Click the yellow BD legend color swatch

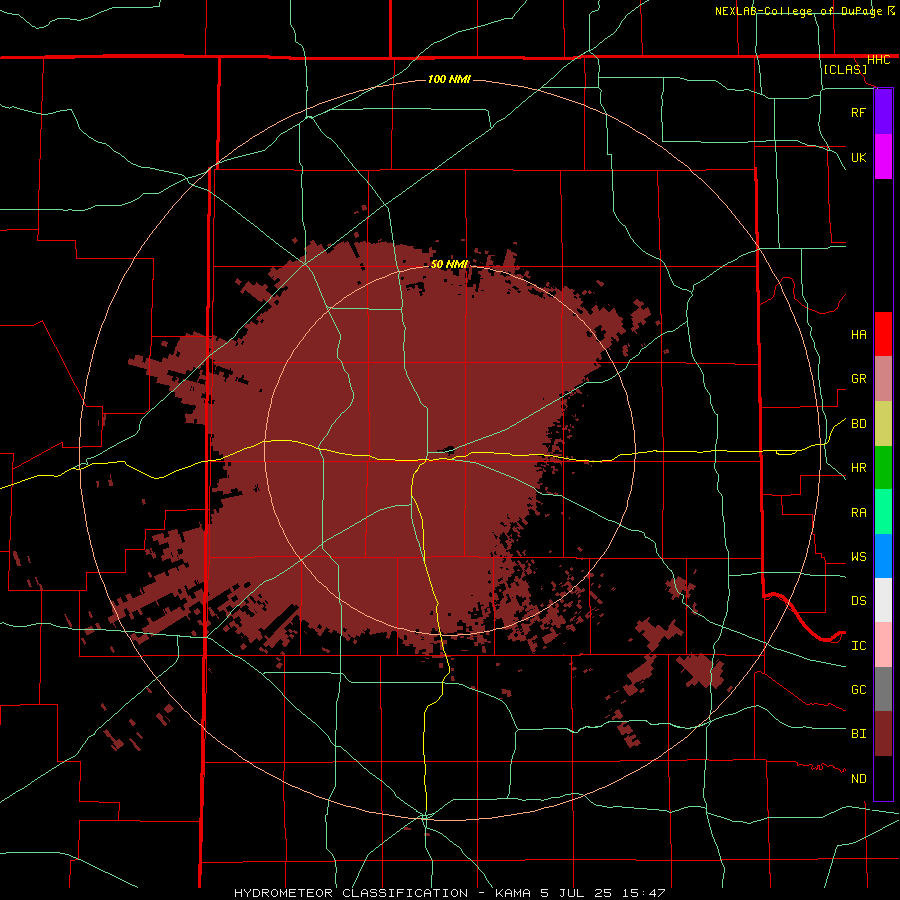pos(883,424)
